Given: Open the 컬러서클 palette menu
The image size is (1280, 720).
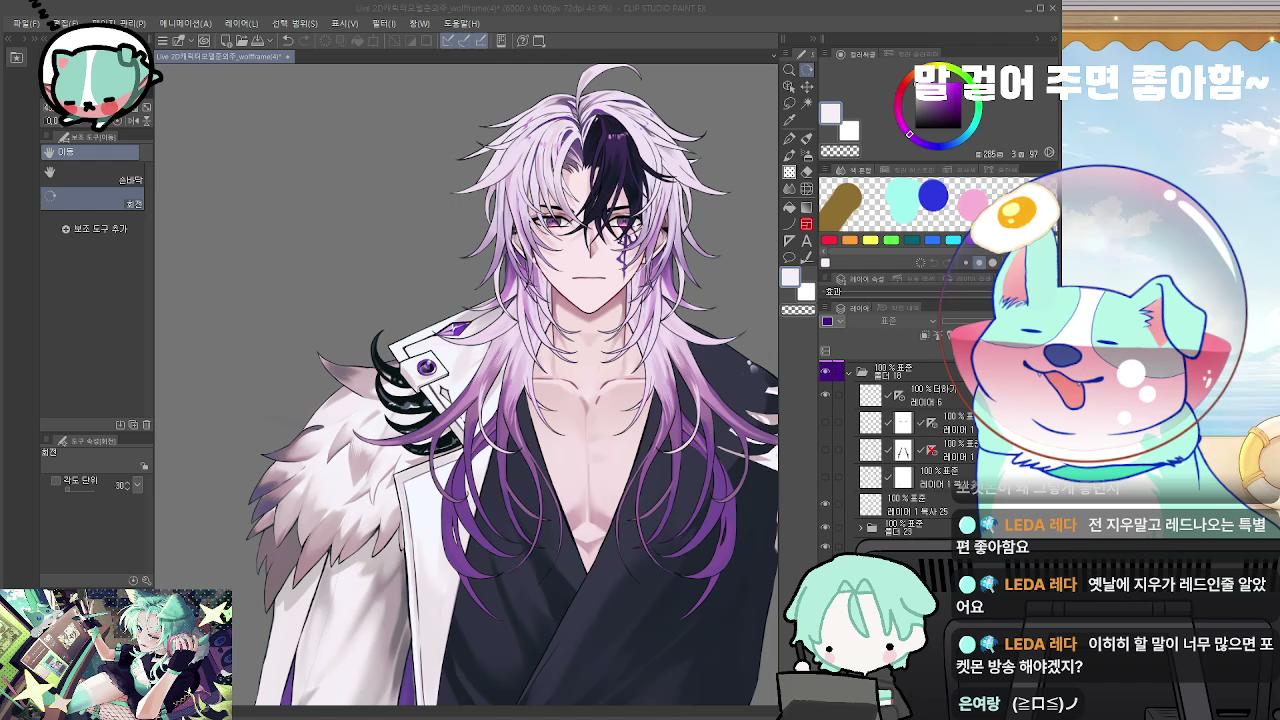Looking at the screenshot, I should 826,54.
